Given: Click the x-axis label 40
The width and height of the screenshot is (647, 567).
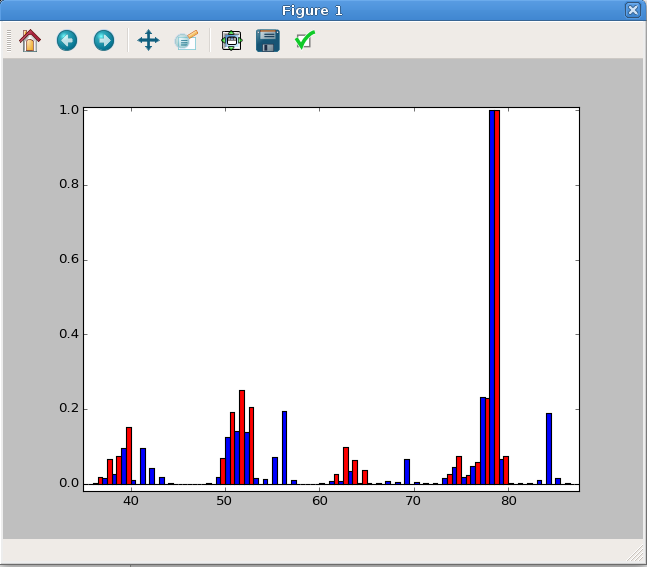Looking at the screenshot, I should [x=131, y=501].
